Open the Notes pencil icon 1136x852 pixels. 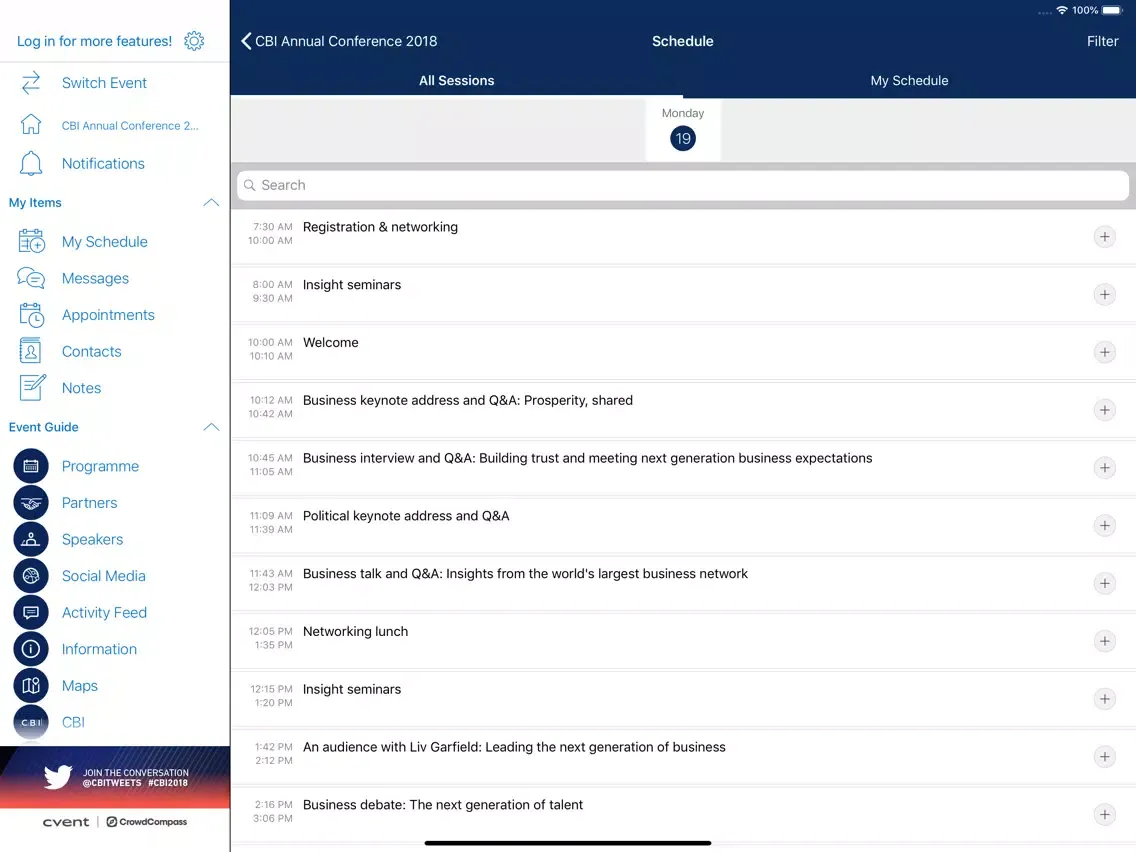[x=32, y=388]
